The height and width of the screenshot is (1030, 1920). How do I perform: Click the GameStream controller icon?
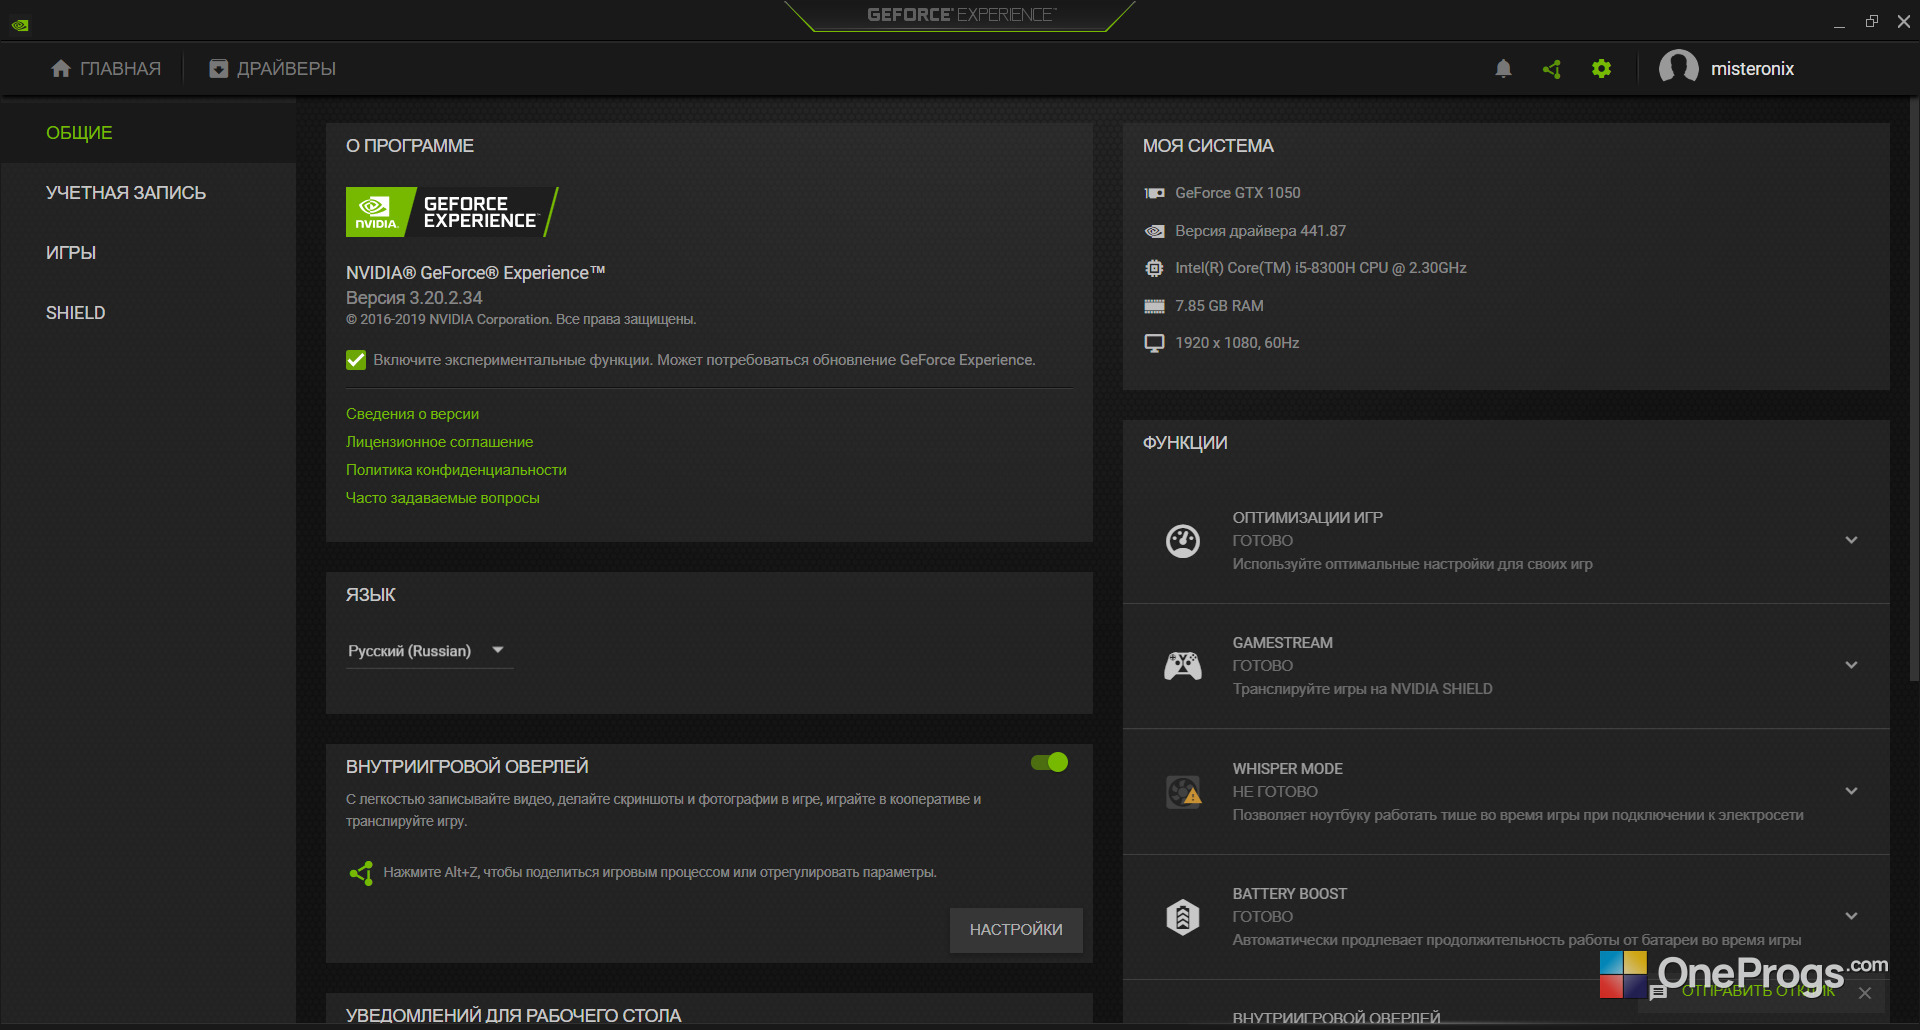1183,665
